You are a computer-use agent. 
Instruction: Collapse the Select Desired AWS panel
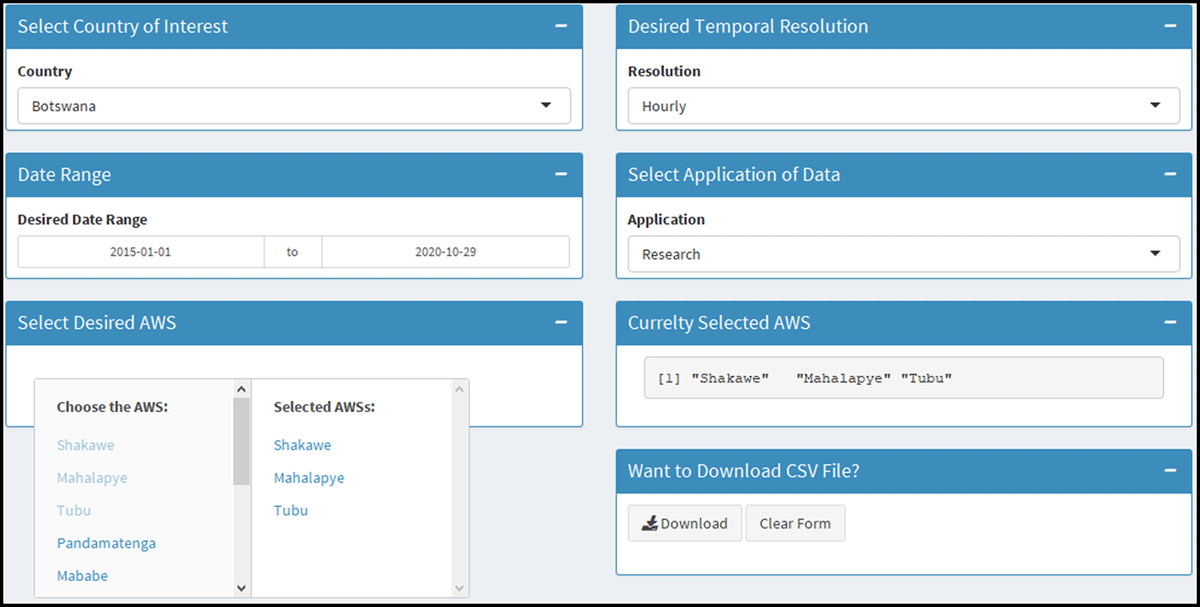click(x=560, y=323)
